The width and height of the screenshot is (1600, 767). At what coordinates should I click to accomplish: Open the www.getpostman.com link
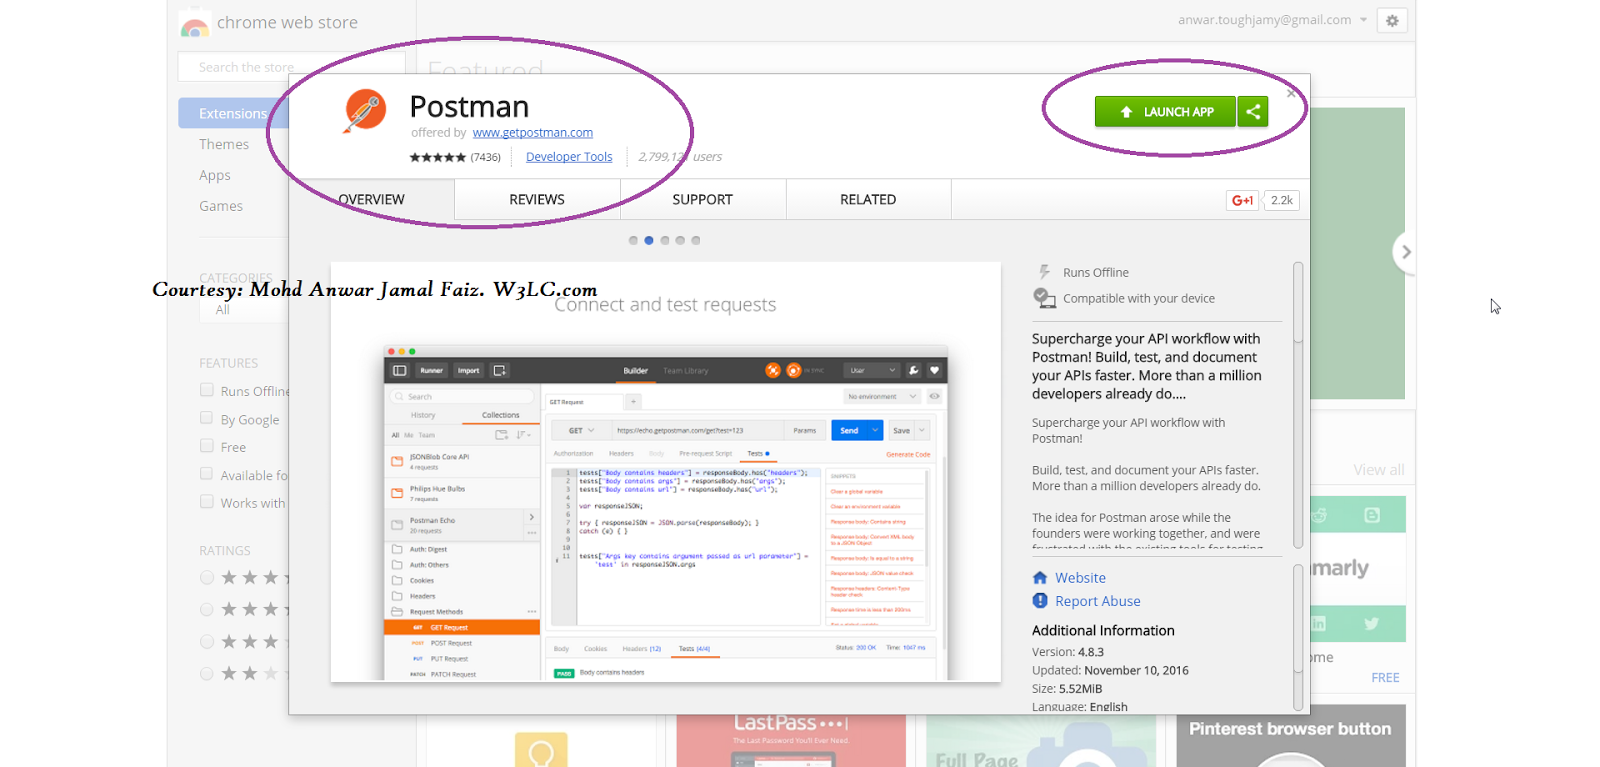533,133
